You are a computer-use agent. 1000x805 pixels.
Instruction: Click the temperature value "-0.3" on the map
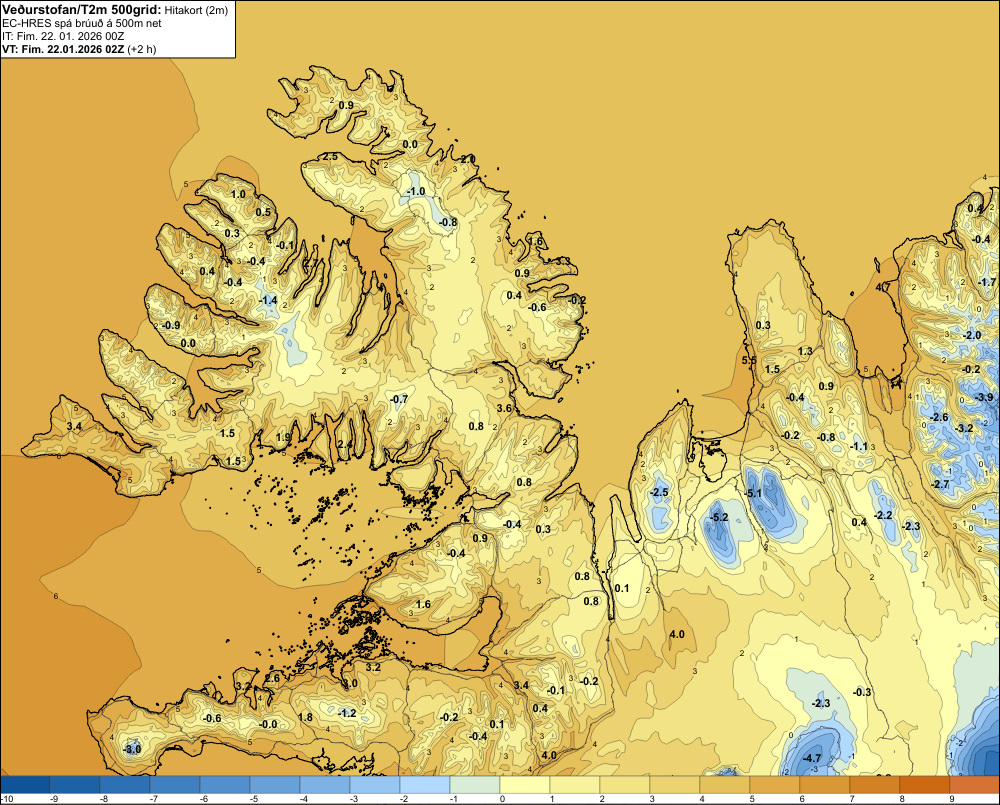pyautogui.click(x=862, y=692)
